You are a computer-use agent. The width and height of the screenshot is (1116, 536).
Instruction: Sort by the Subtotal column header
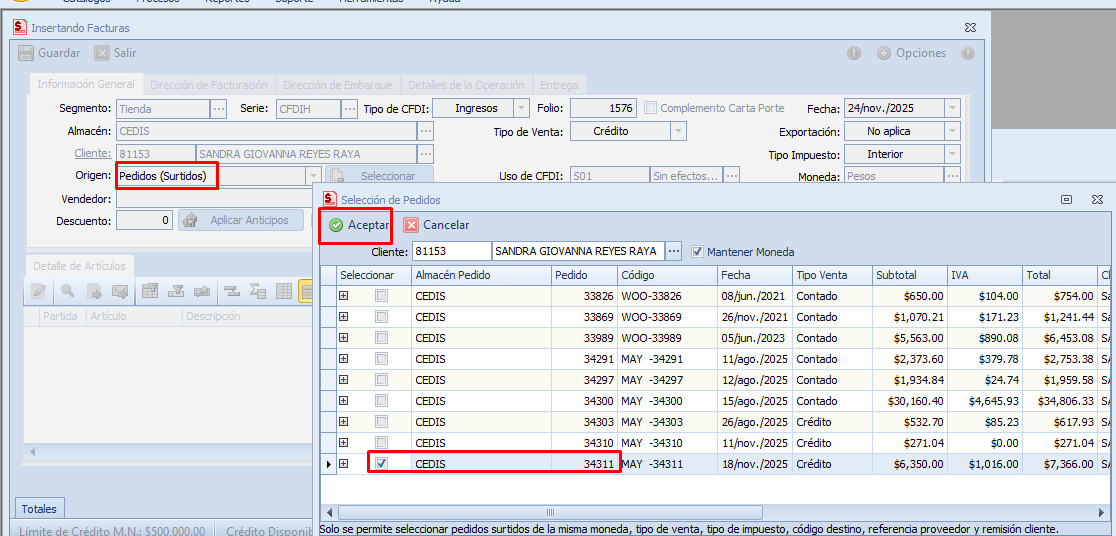(x=908, y=275)
